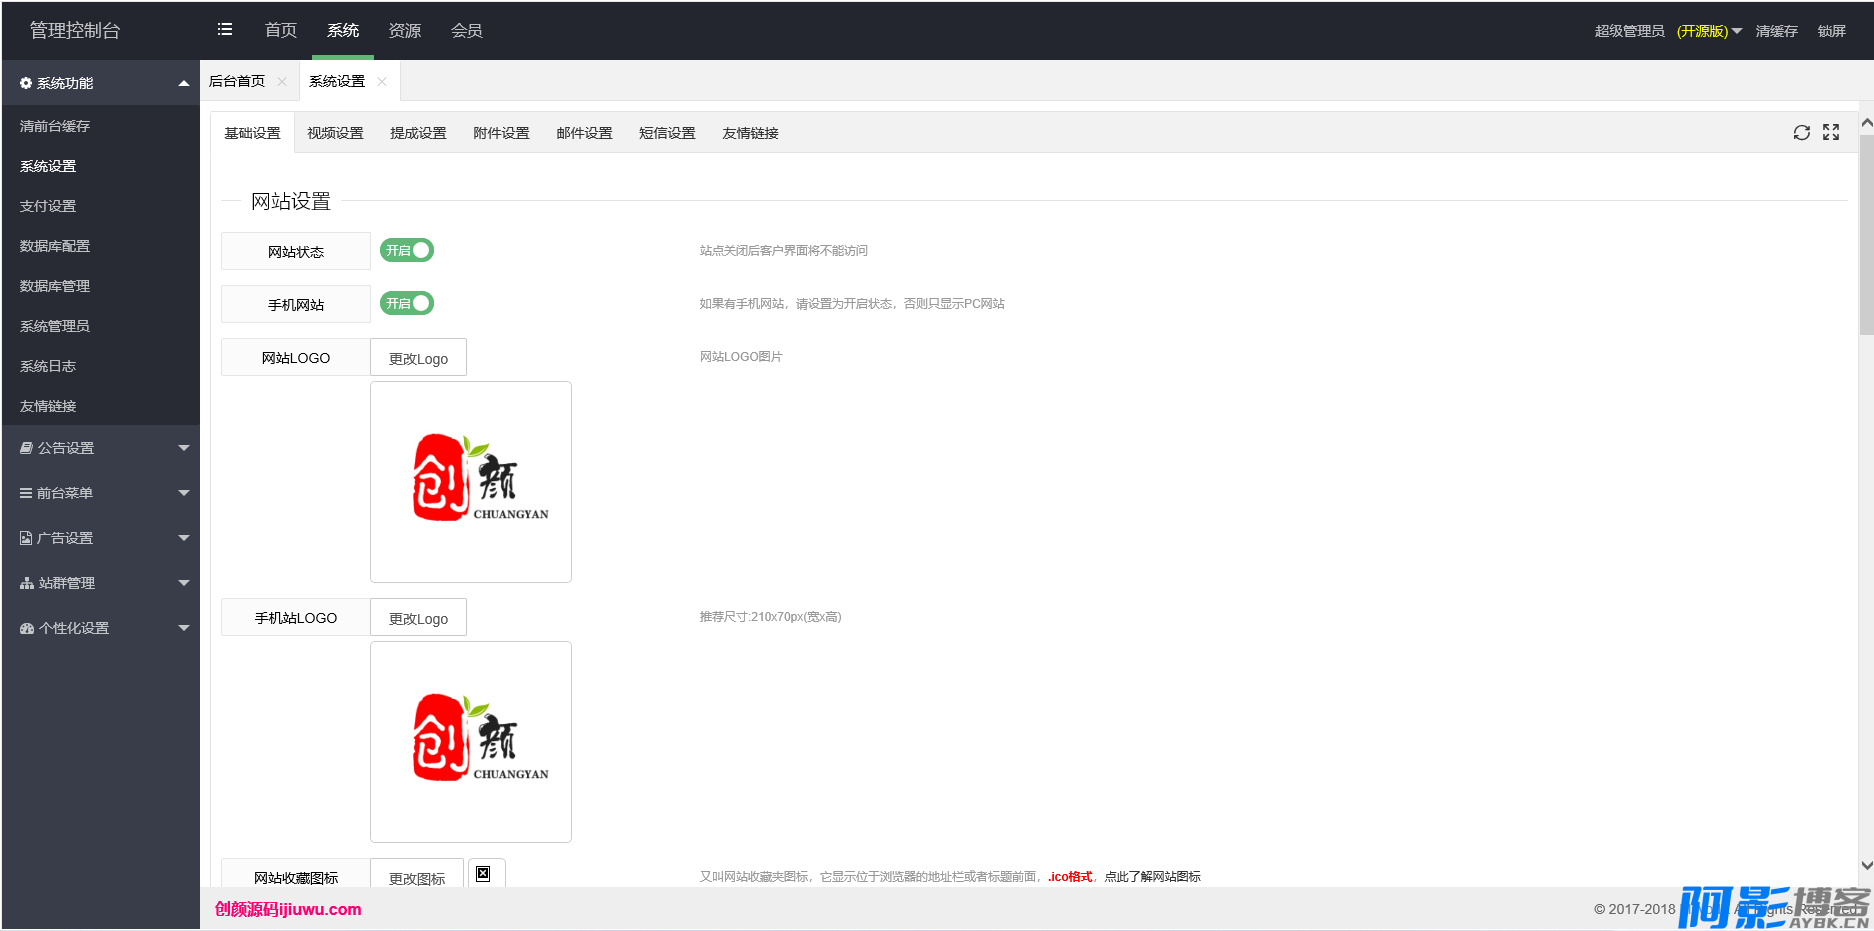Viewport: 1874px width, 931px height.
Task: Click the 手机站LOGO preview image
Action: (471, 742)
